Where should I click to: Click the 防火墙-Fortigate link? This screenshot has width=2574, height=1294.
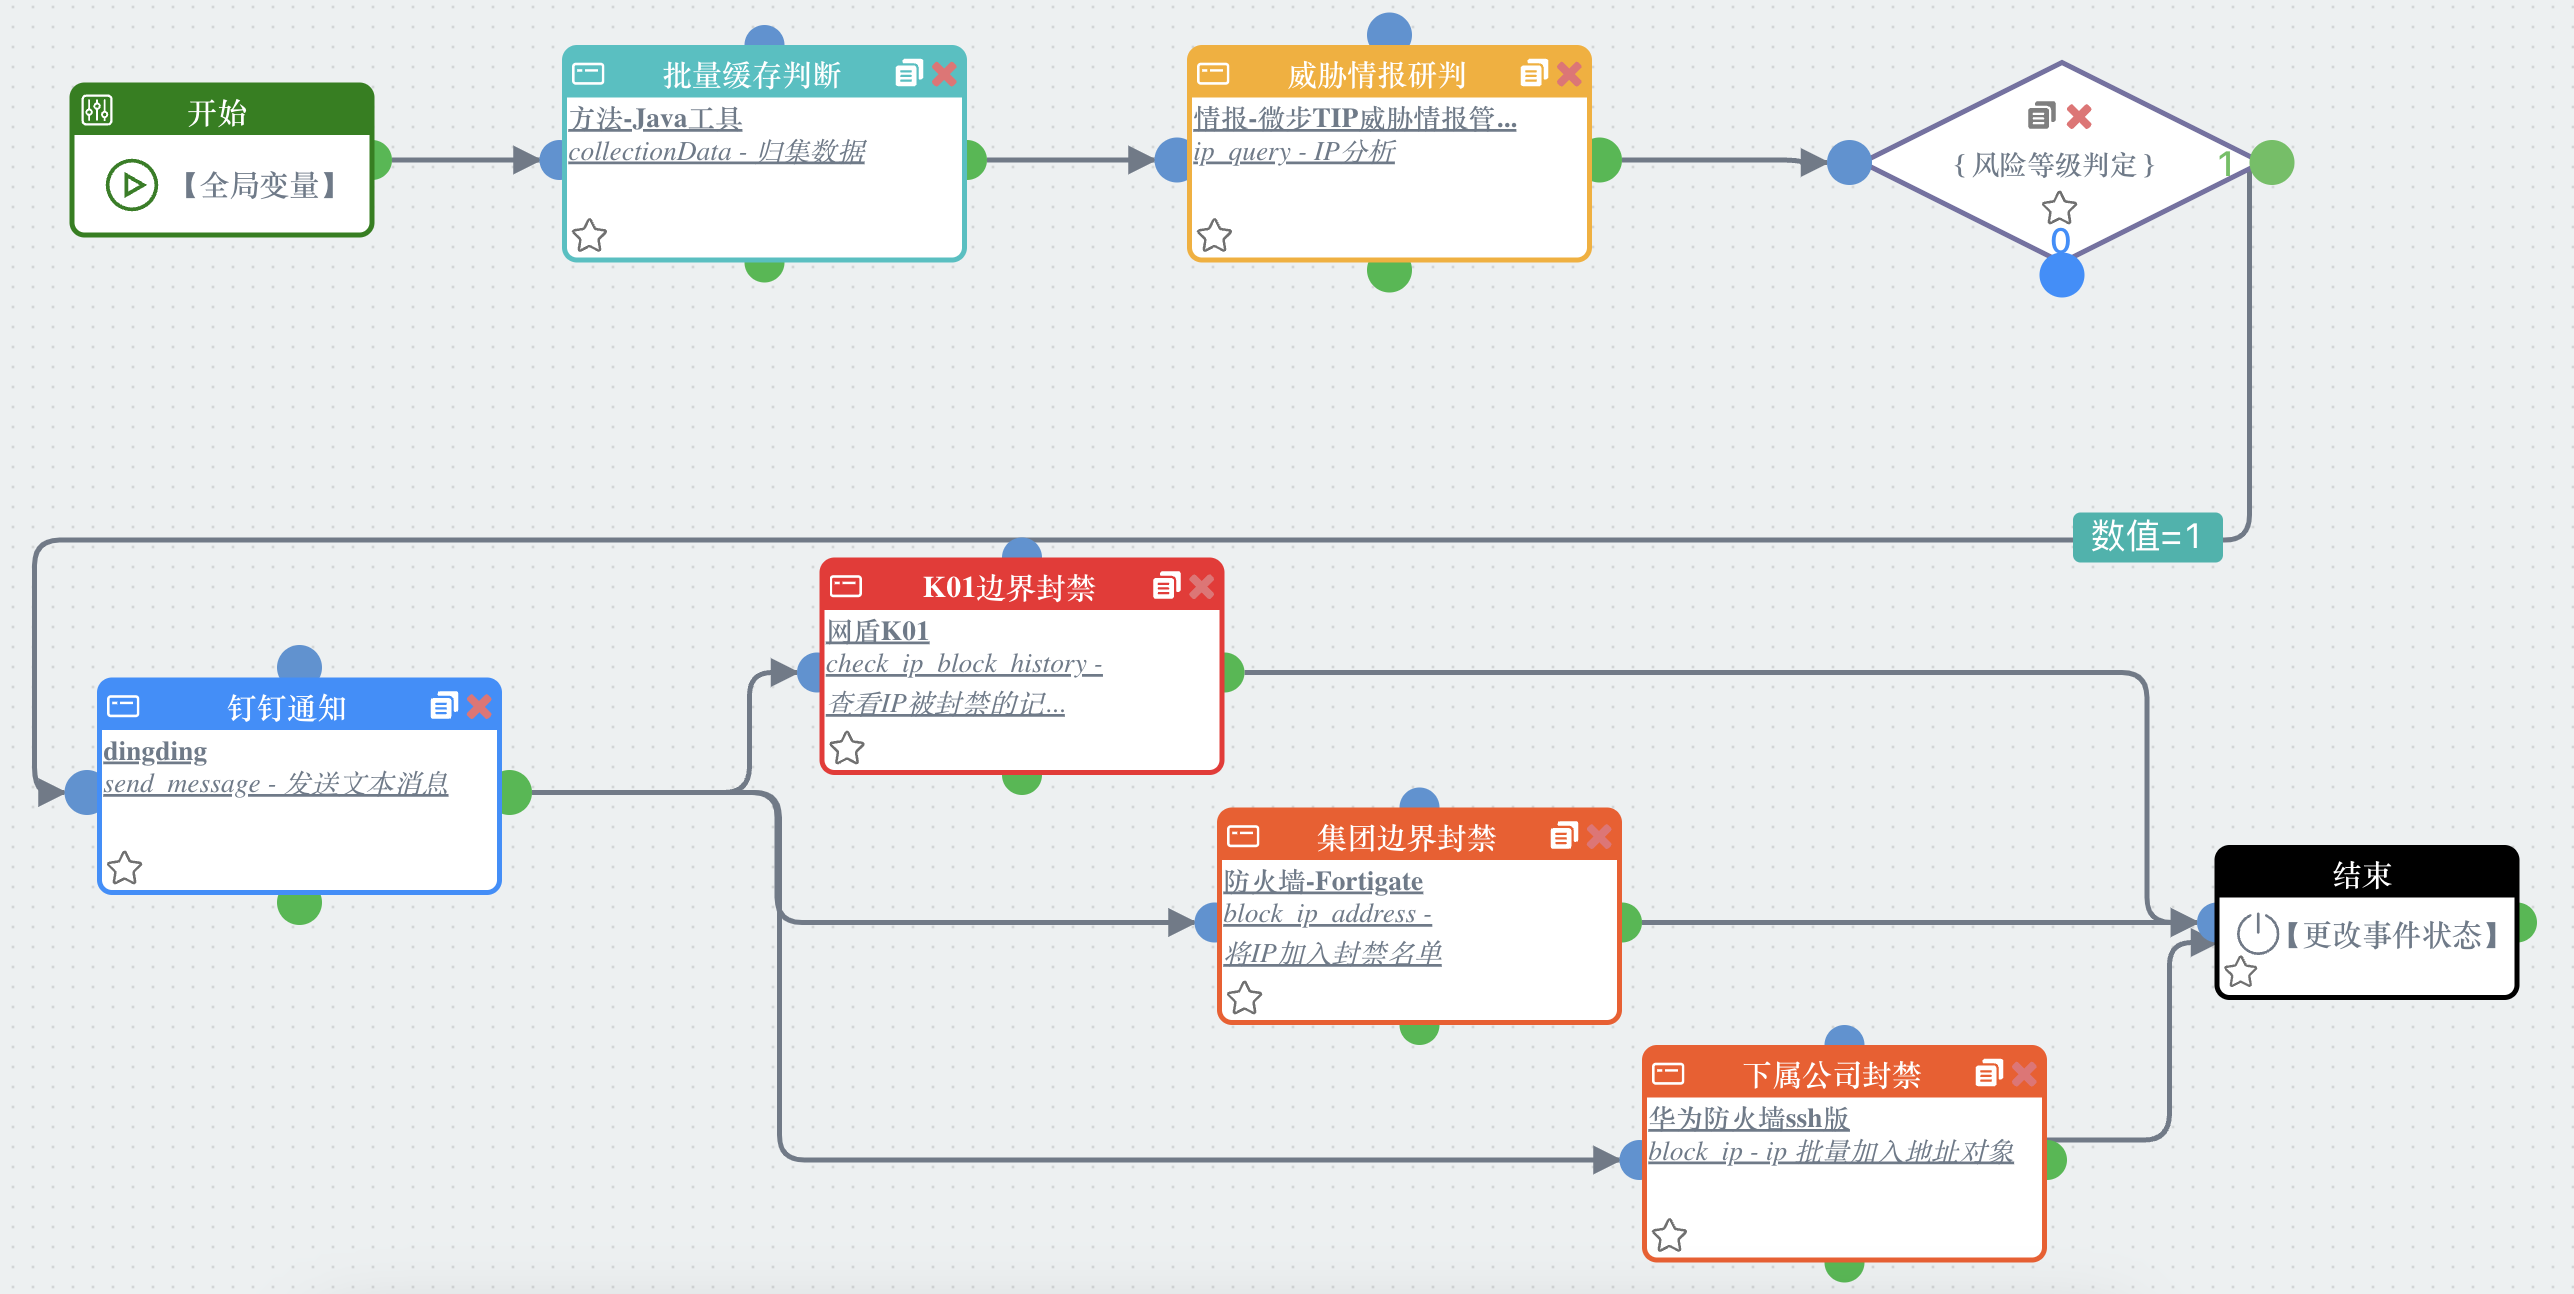[x=1322, y=881]
